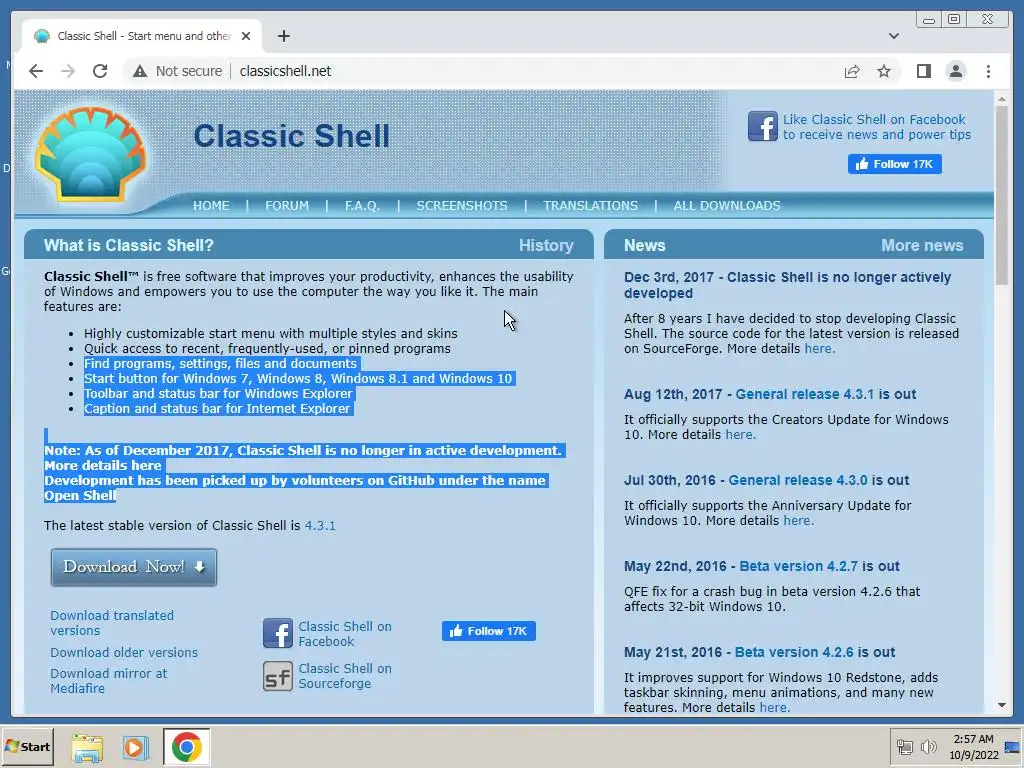Open a new tab with the plus button
1024x768 pixels.
pos(283,36)
